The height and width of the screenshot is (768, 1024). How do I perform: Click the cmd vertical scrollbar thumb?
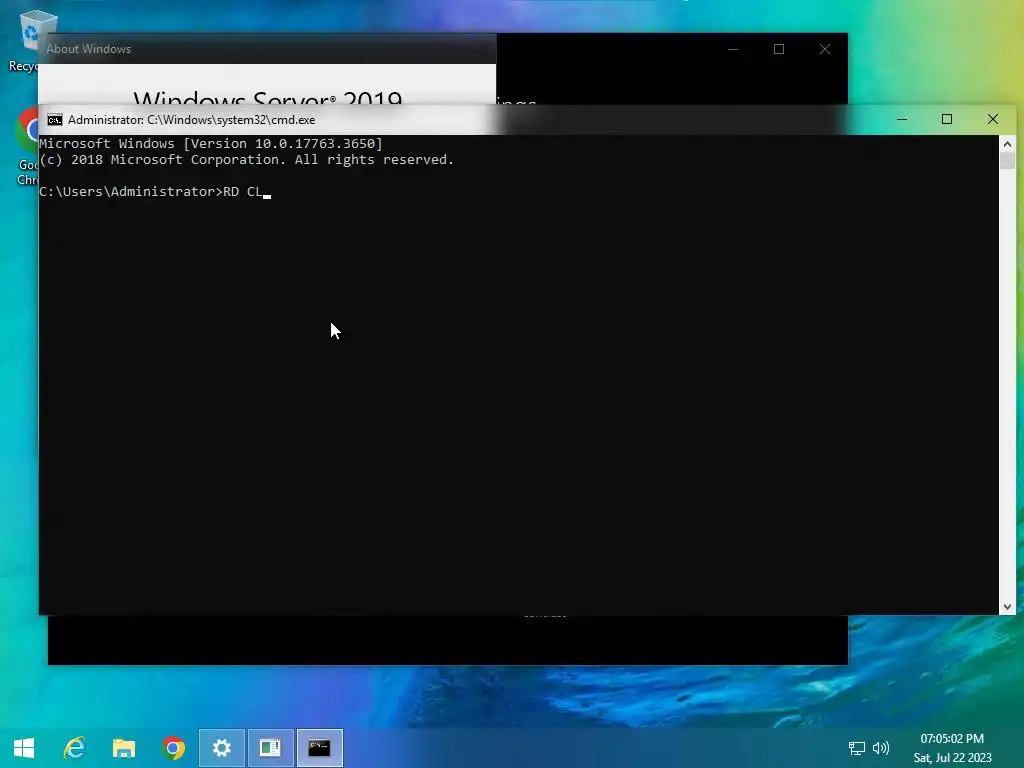click(1007, 161)
